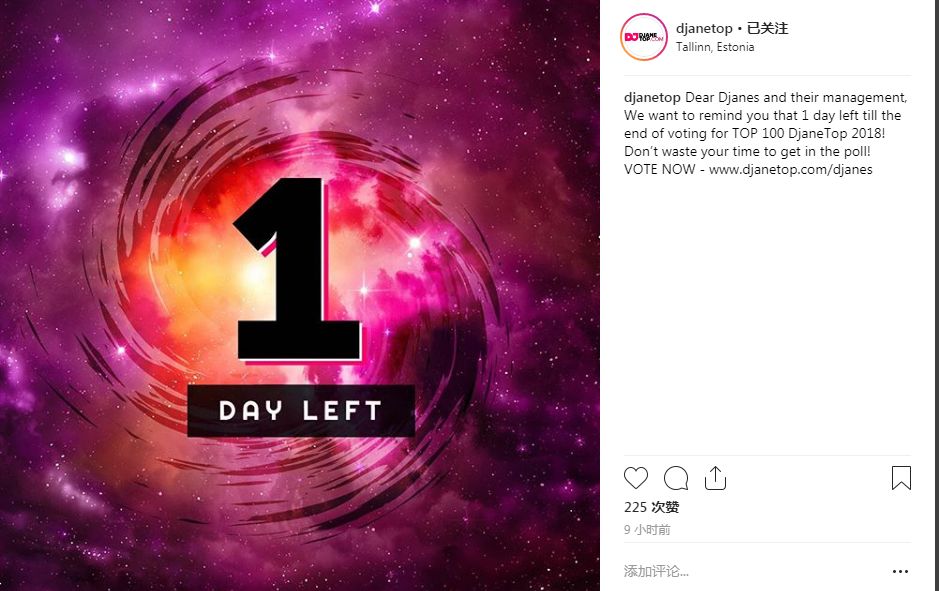Click the djanetop username in the post header

pyautogui.click(x=704, y=28)
